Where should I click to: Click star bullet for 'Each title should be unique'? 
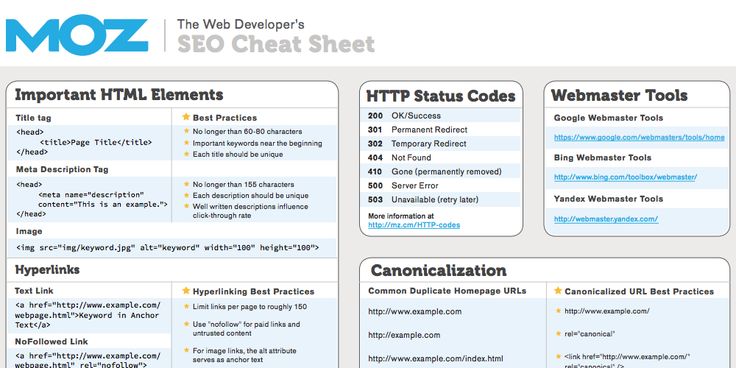point(186,154)
